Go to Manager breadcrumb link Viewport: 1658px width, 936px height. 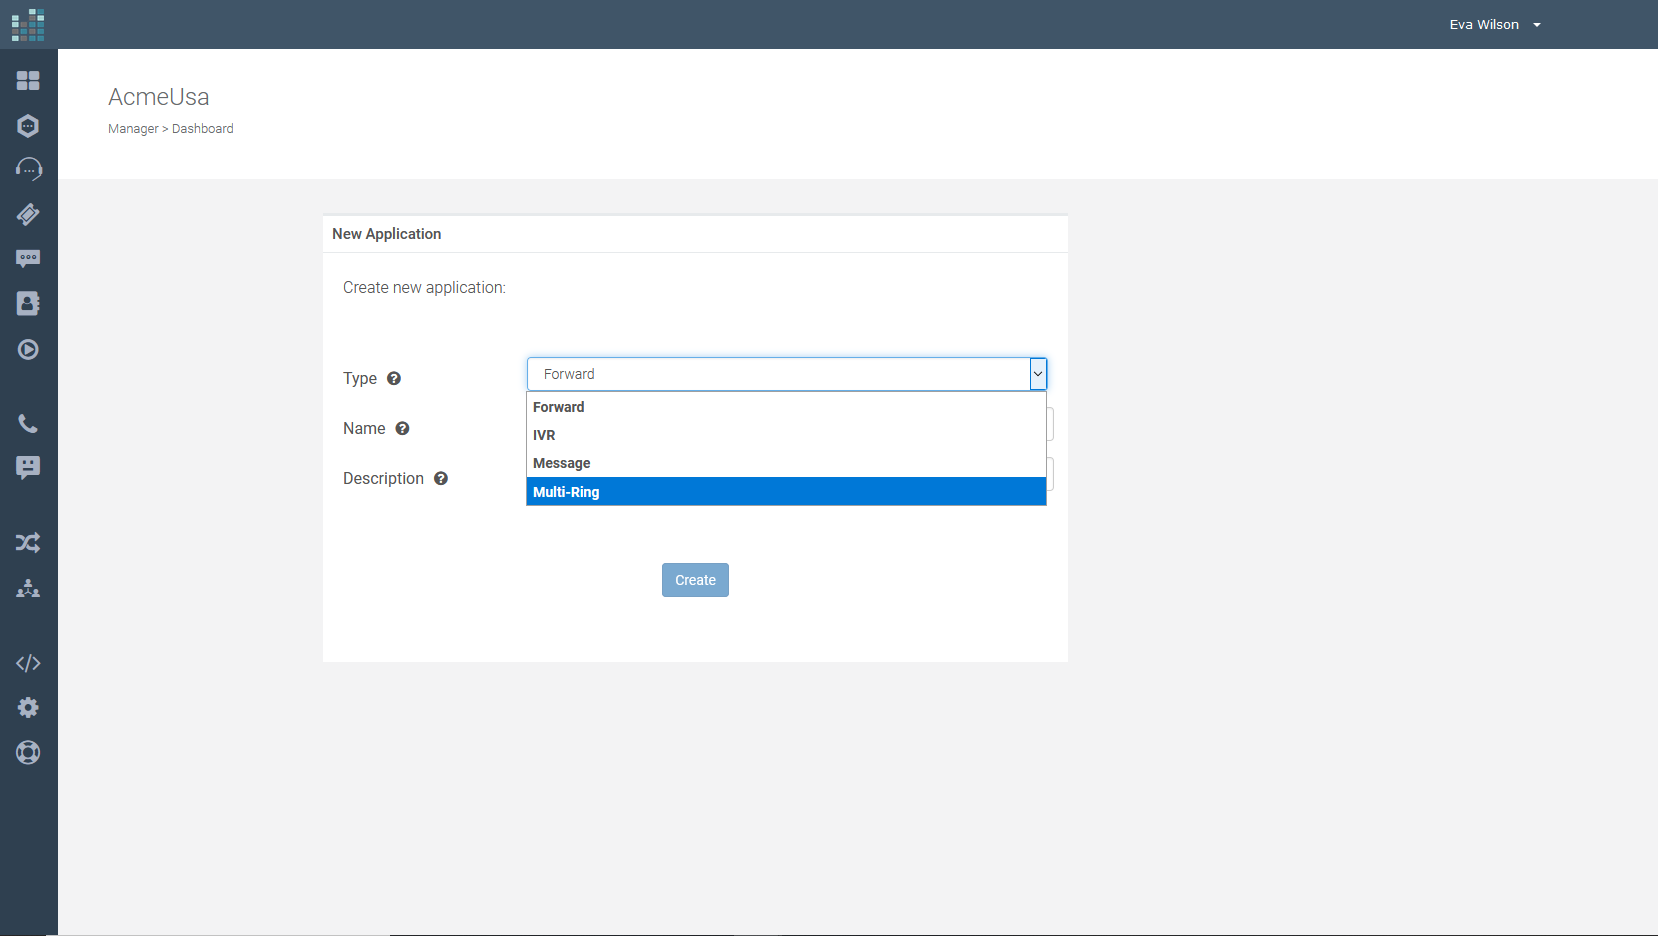pyautogui.click(x=133, y=129)
